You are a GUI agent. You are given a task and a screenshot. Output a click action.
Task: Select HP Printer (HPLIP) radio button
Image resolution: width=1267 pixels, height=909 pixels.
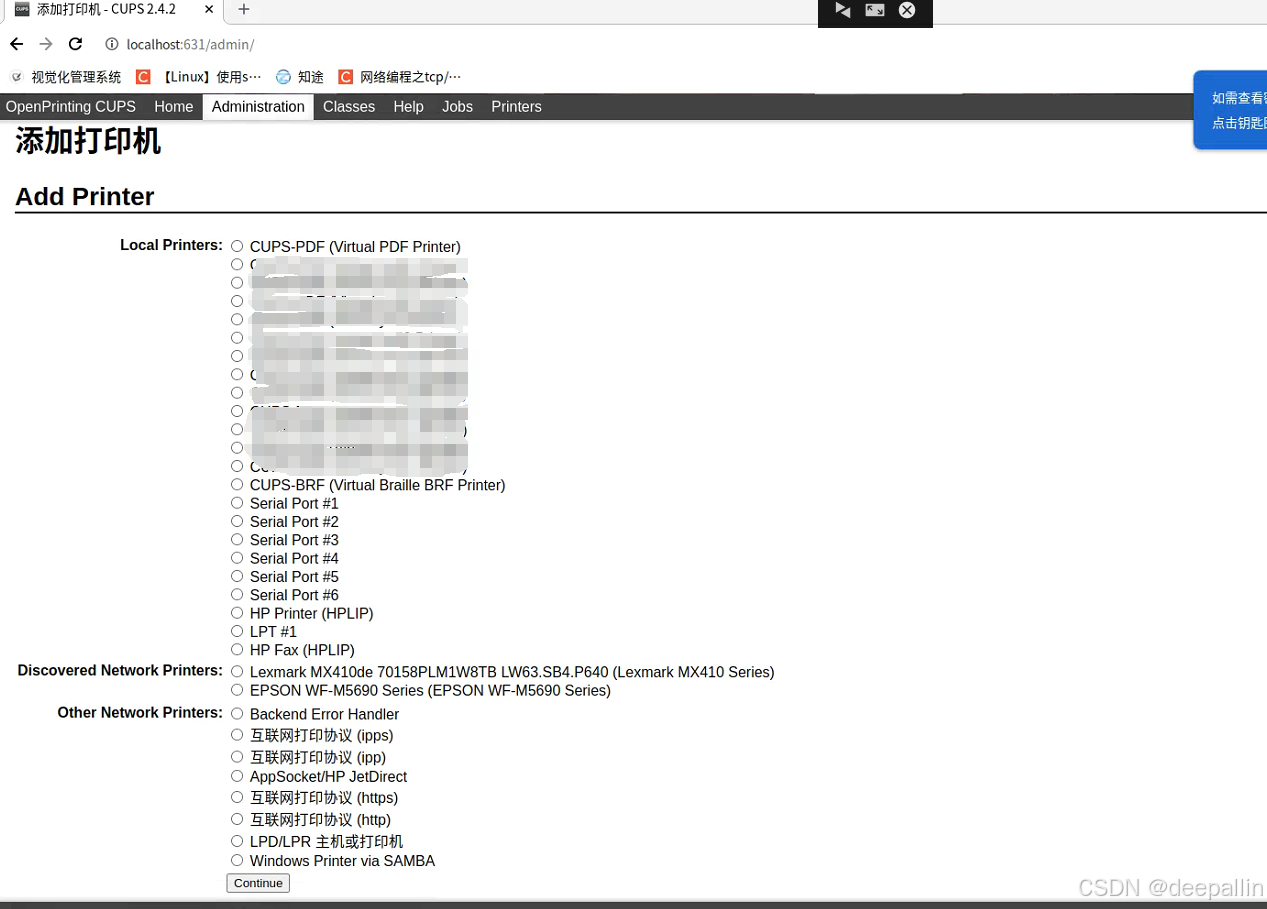237,613
